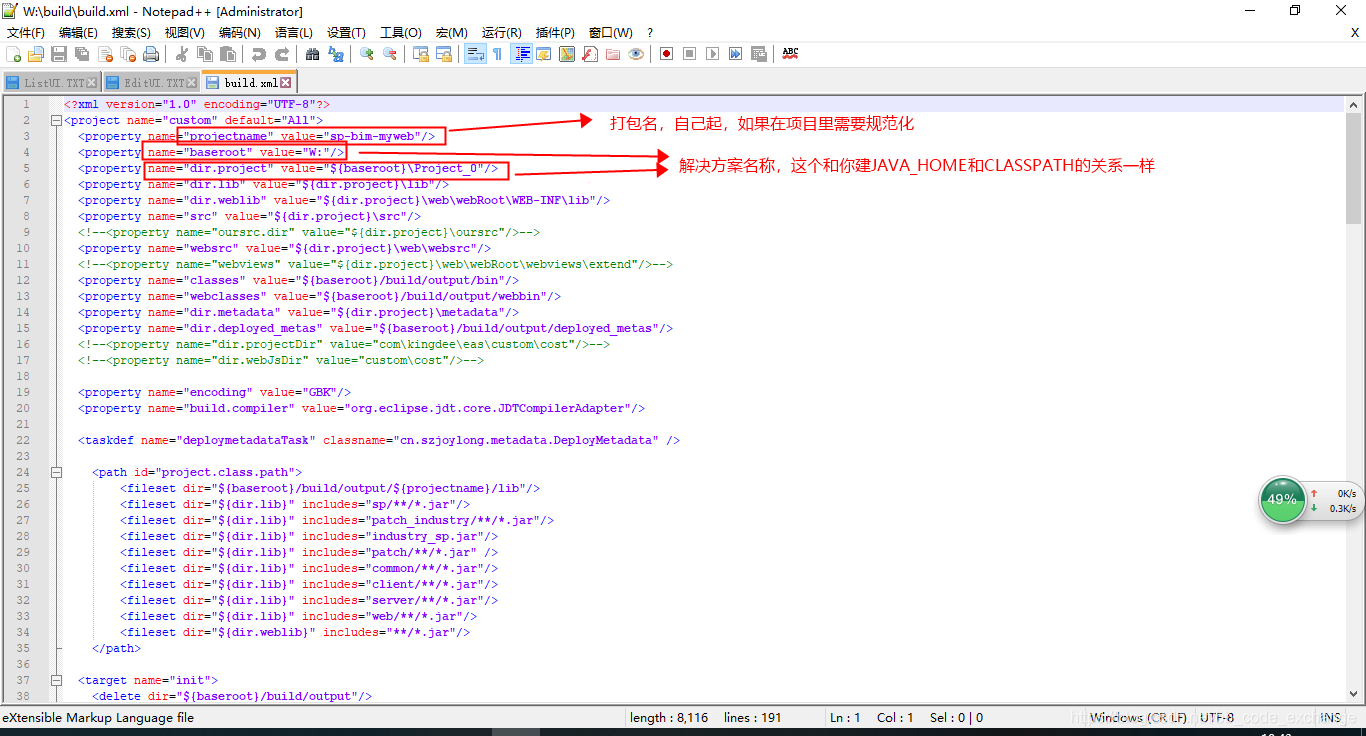Synchronize vertical scrolling icon

421,54
